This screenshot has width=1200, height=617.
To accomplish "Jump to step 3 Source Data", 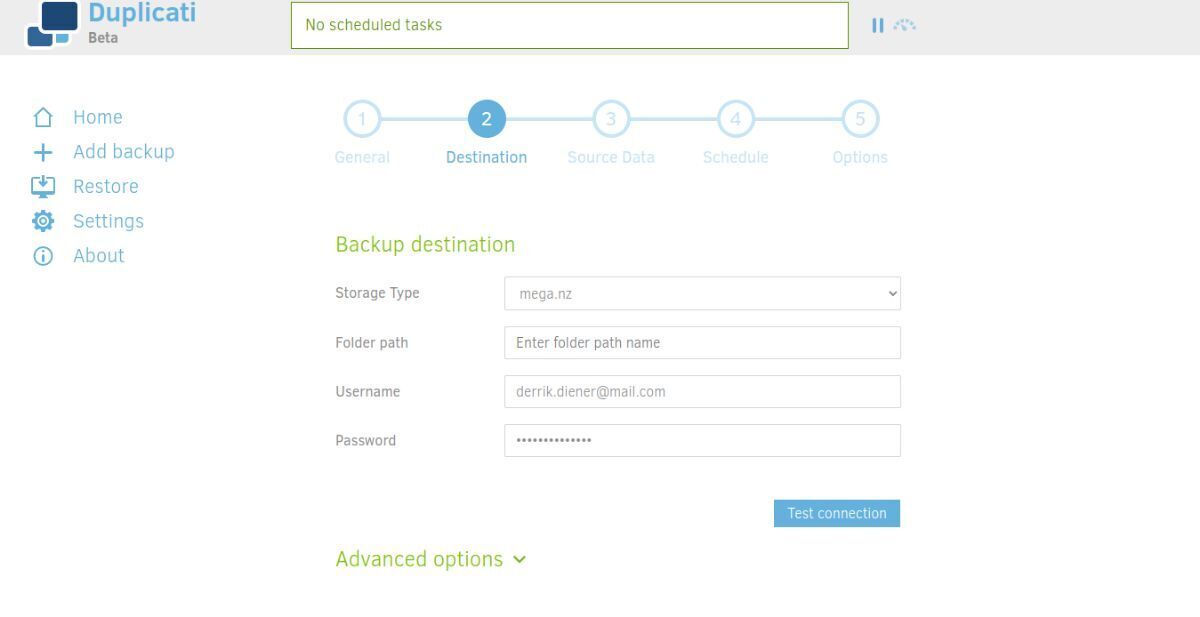I will 611,120.
